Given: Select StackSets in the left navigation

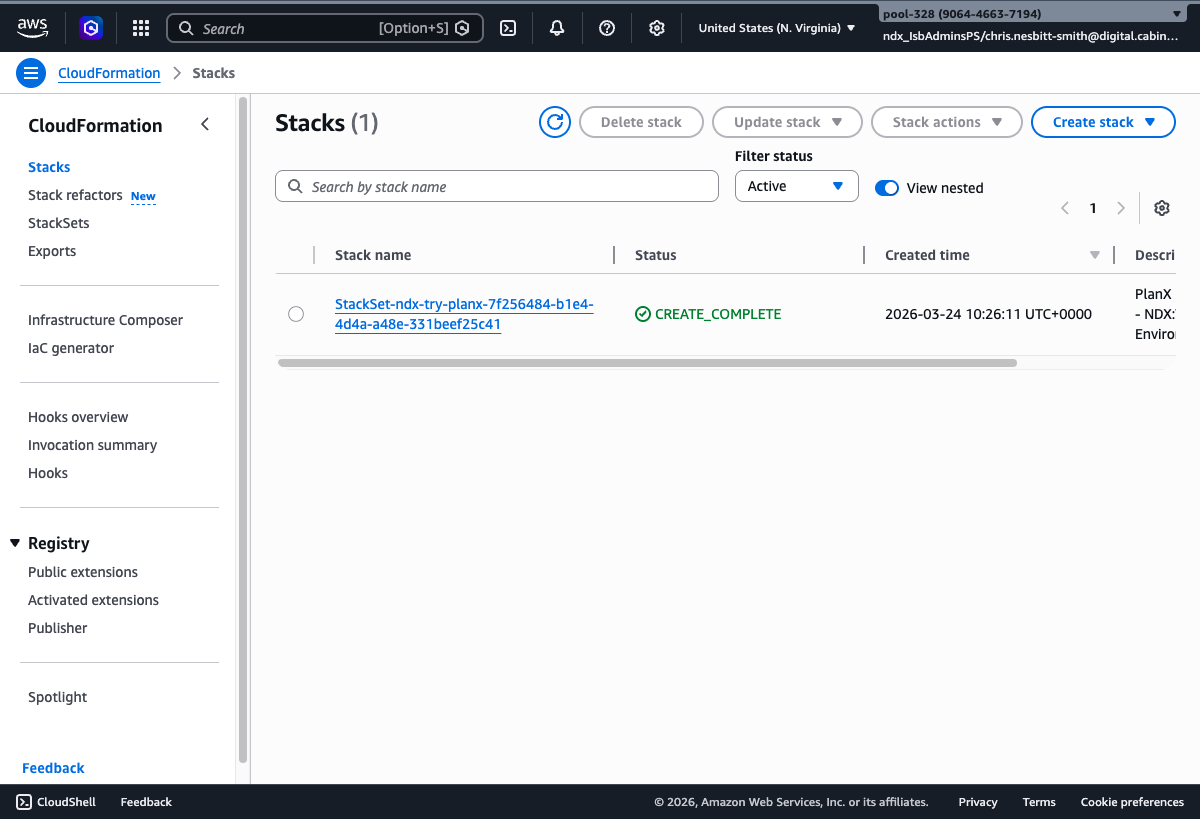Looking at the screenshot, I should click(x=58, y=222).
